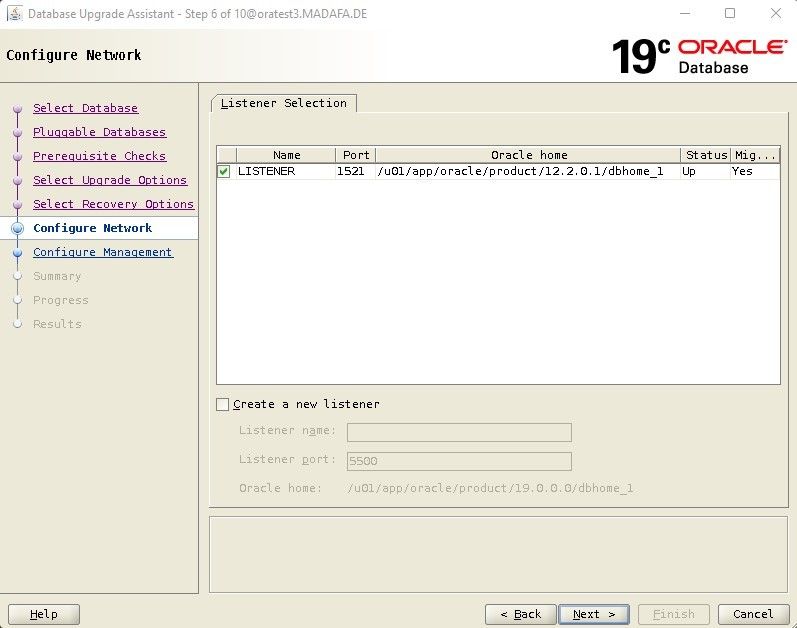This screenshot has height=628, width=797.
Task: Click the greyed Results step
Action: click(57, 324)
